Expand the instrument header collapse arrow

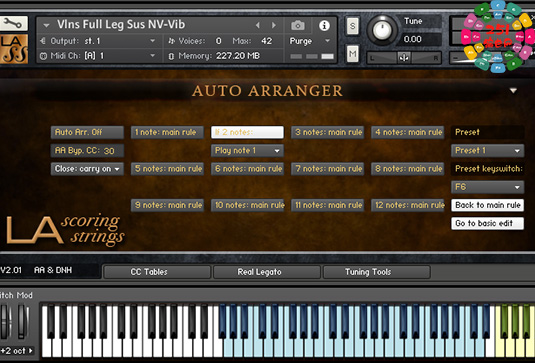[x=46, y=25]
